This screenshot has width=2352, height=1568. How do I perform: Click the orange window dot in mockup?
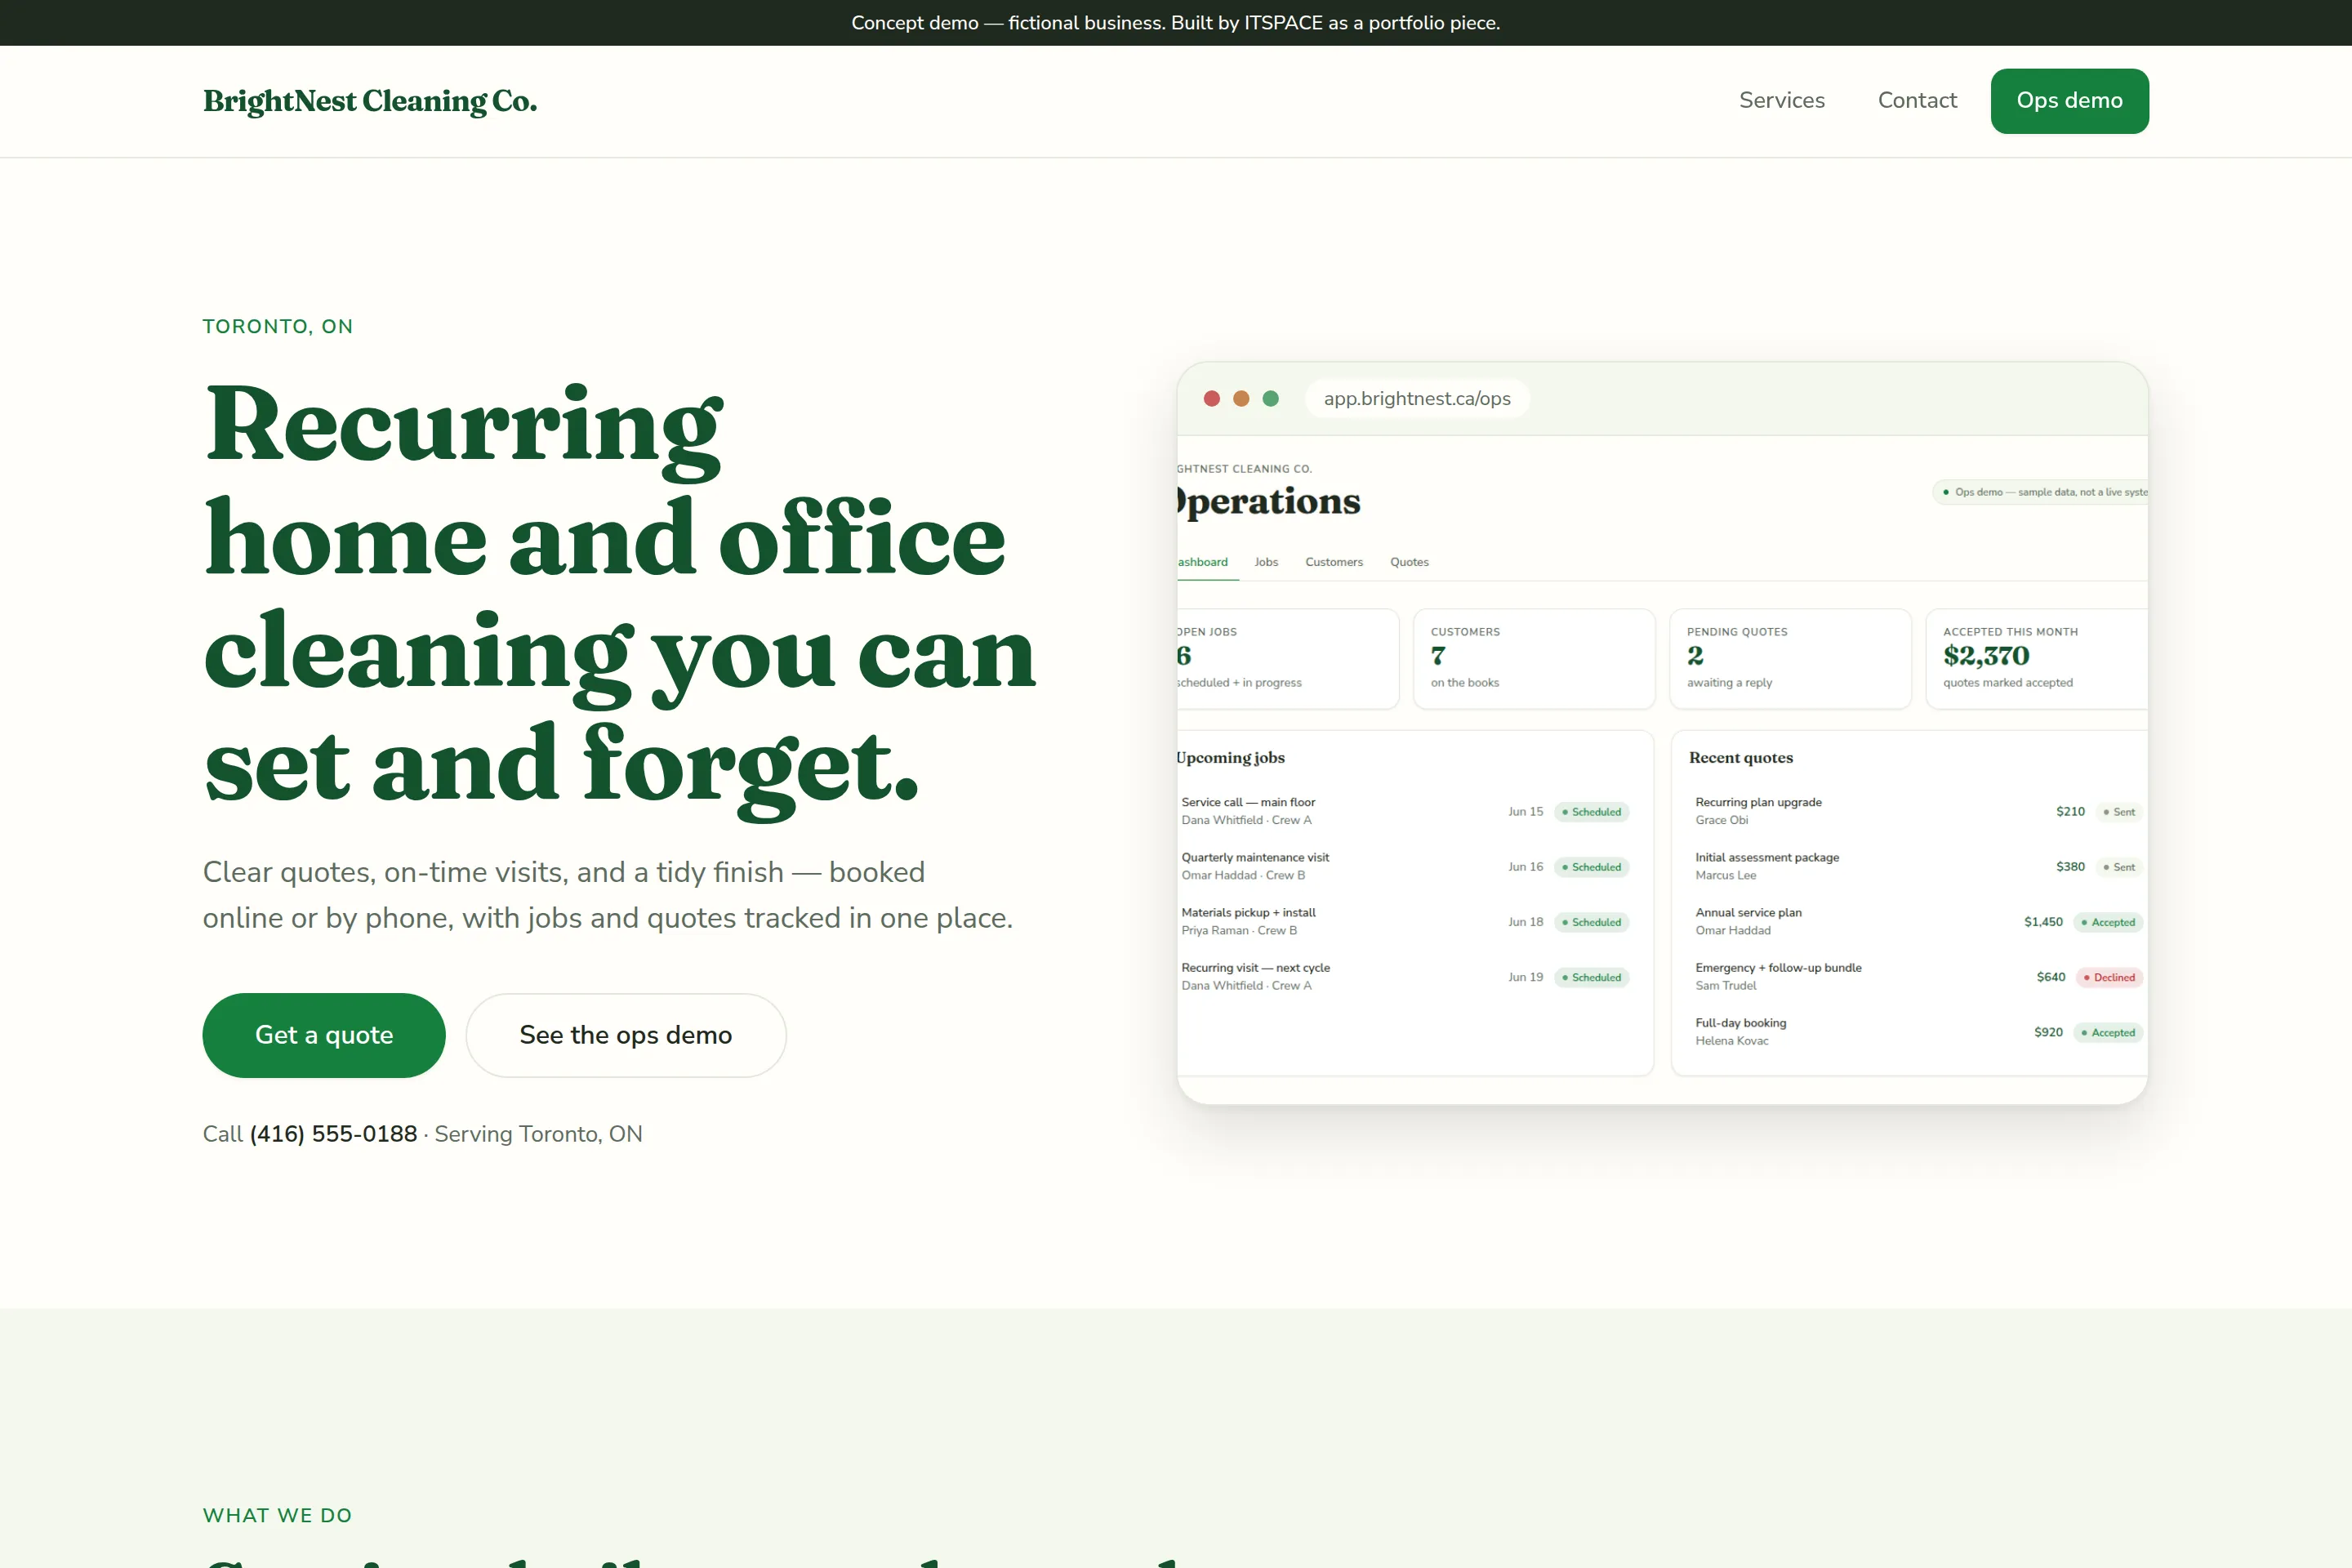1241,398
